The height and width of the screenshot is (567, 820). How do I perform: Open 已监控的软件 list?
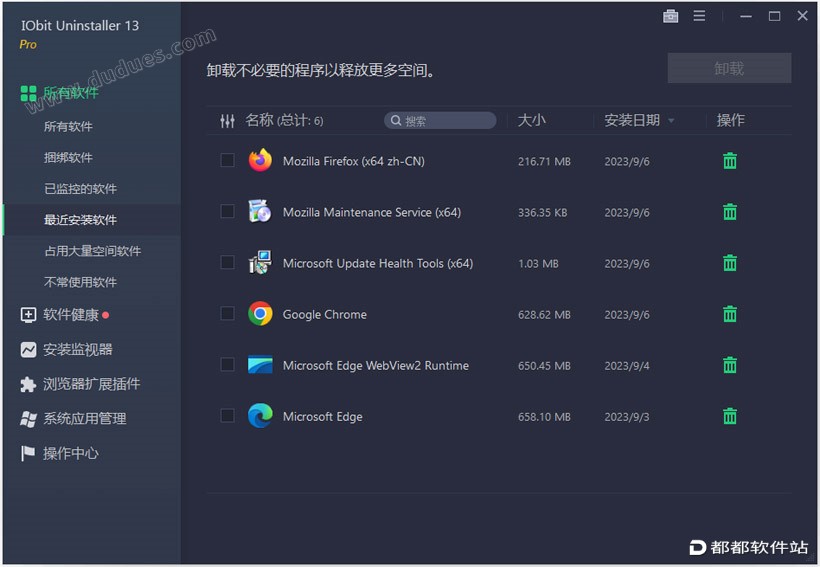(80, 189)
